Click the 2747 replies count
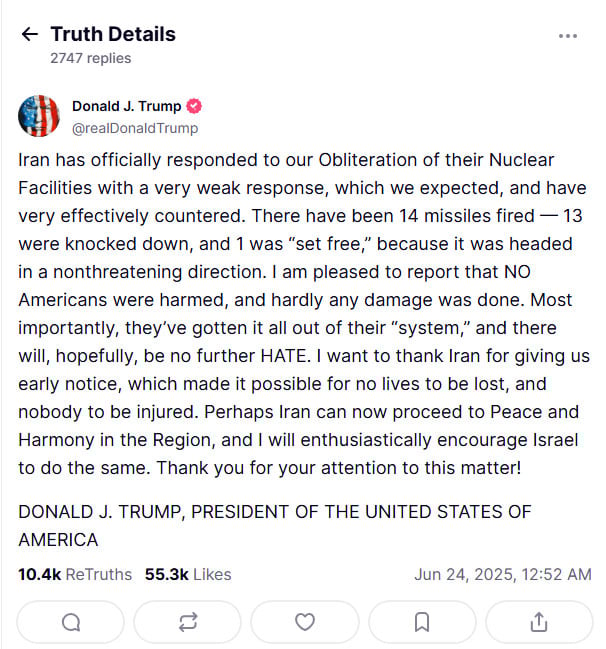This screenshot has height=649, width=606. pyautogui.click(x=90, y=58)
